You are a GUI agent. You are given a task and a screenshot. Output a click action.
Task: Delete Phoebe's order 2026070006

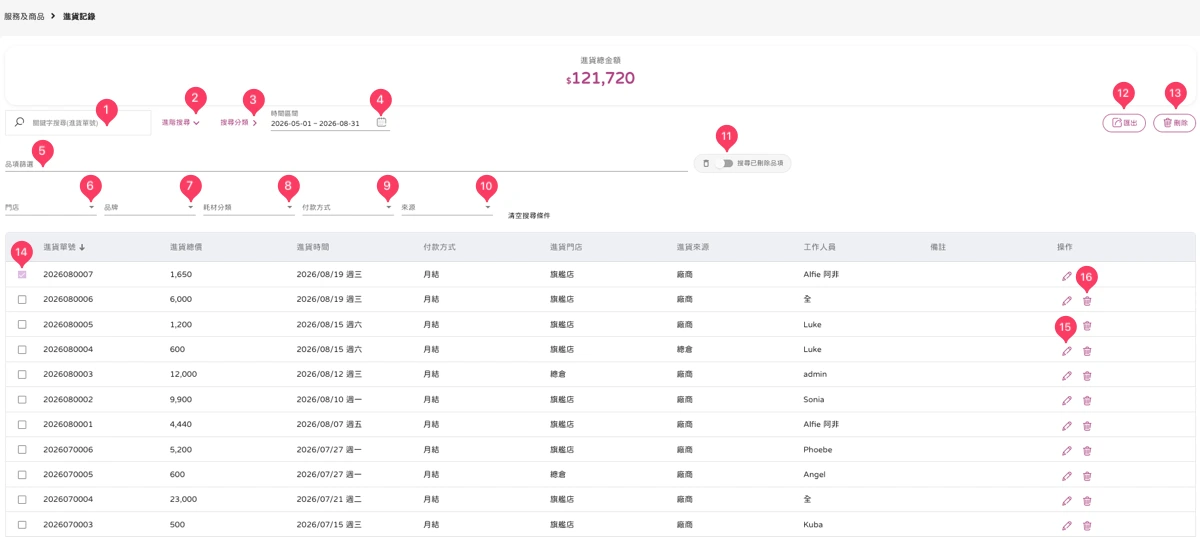click(1087, 450)
